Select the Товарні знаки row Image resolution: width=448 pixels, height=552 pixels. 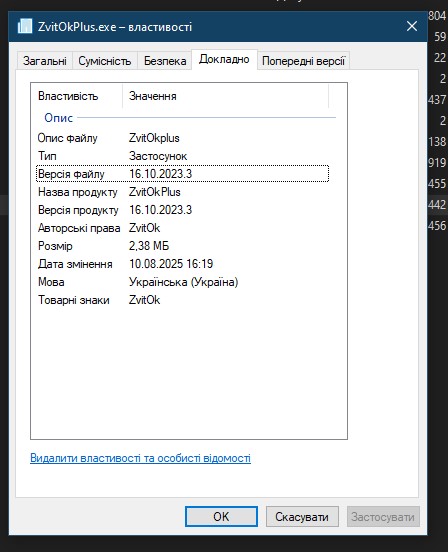[x=182, y=300]
